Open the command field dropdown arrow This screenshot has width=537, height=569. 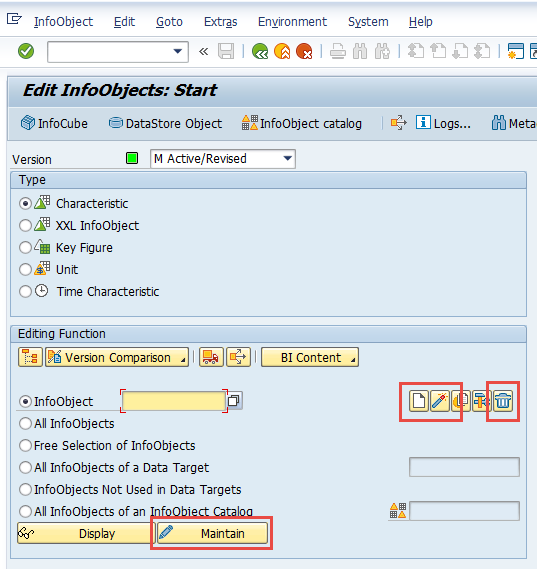point(178,52)
